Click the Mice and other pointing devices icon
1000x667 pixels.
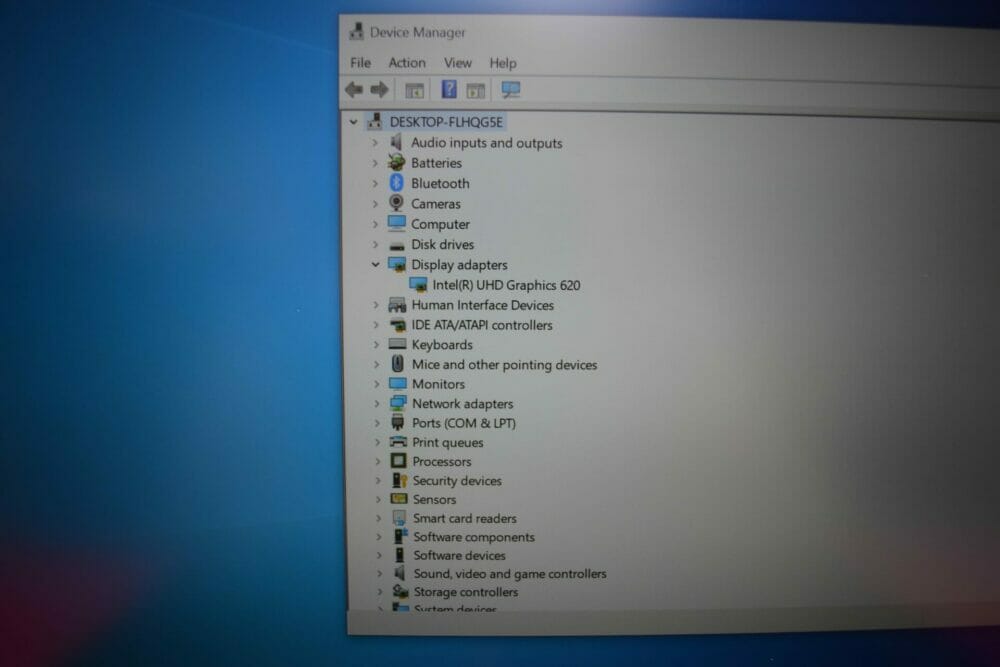tap(397, 364)
